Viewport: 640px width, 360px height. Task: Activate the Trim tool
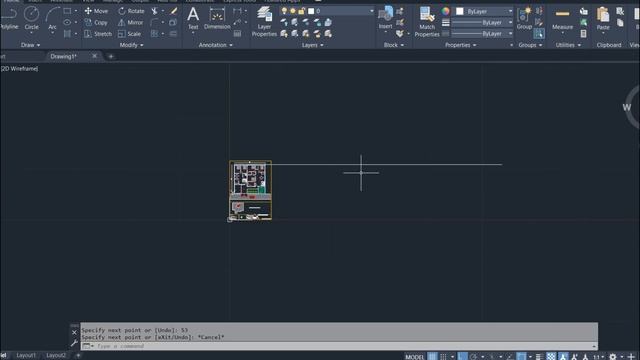tap(155, 11)
